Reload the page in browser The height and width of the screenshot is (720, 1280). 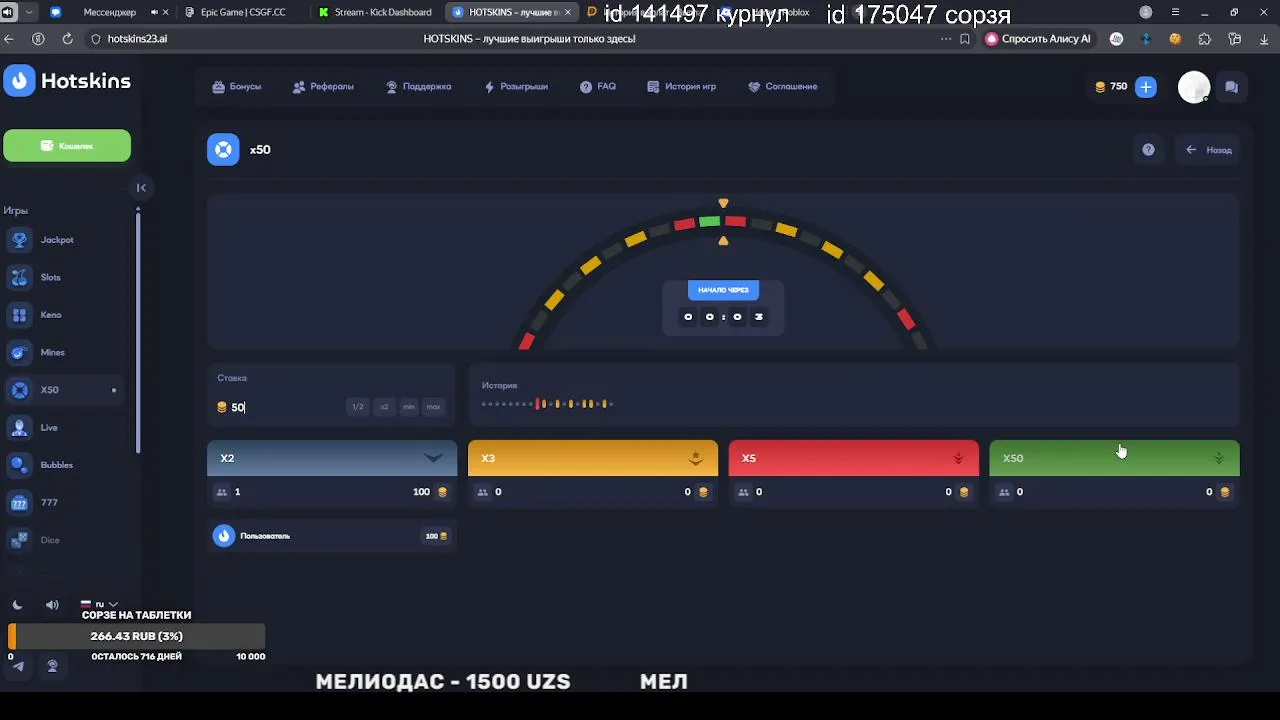coord(67,39)
